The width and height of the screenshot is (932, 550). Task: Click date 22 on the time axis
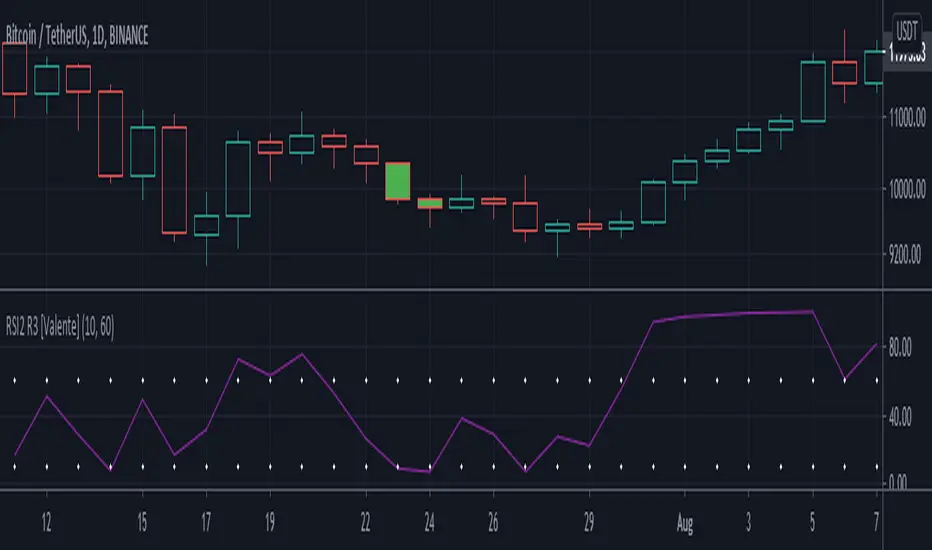[x=366, y=521]
